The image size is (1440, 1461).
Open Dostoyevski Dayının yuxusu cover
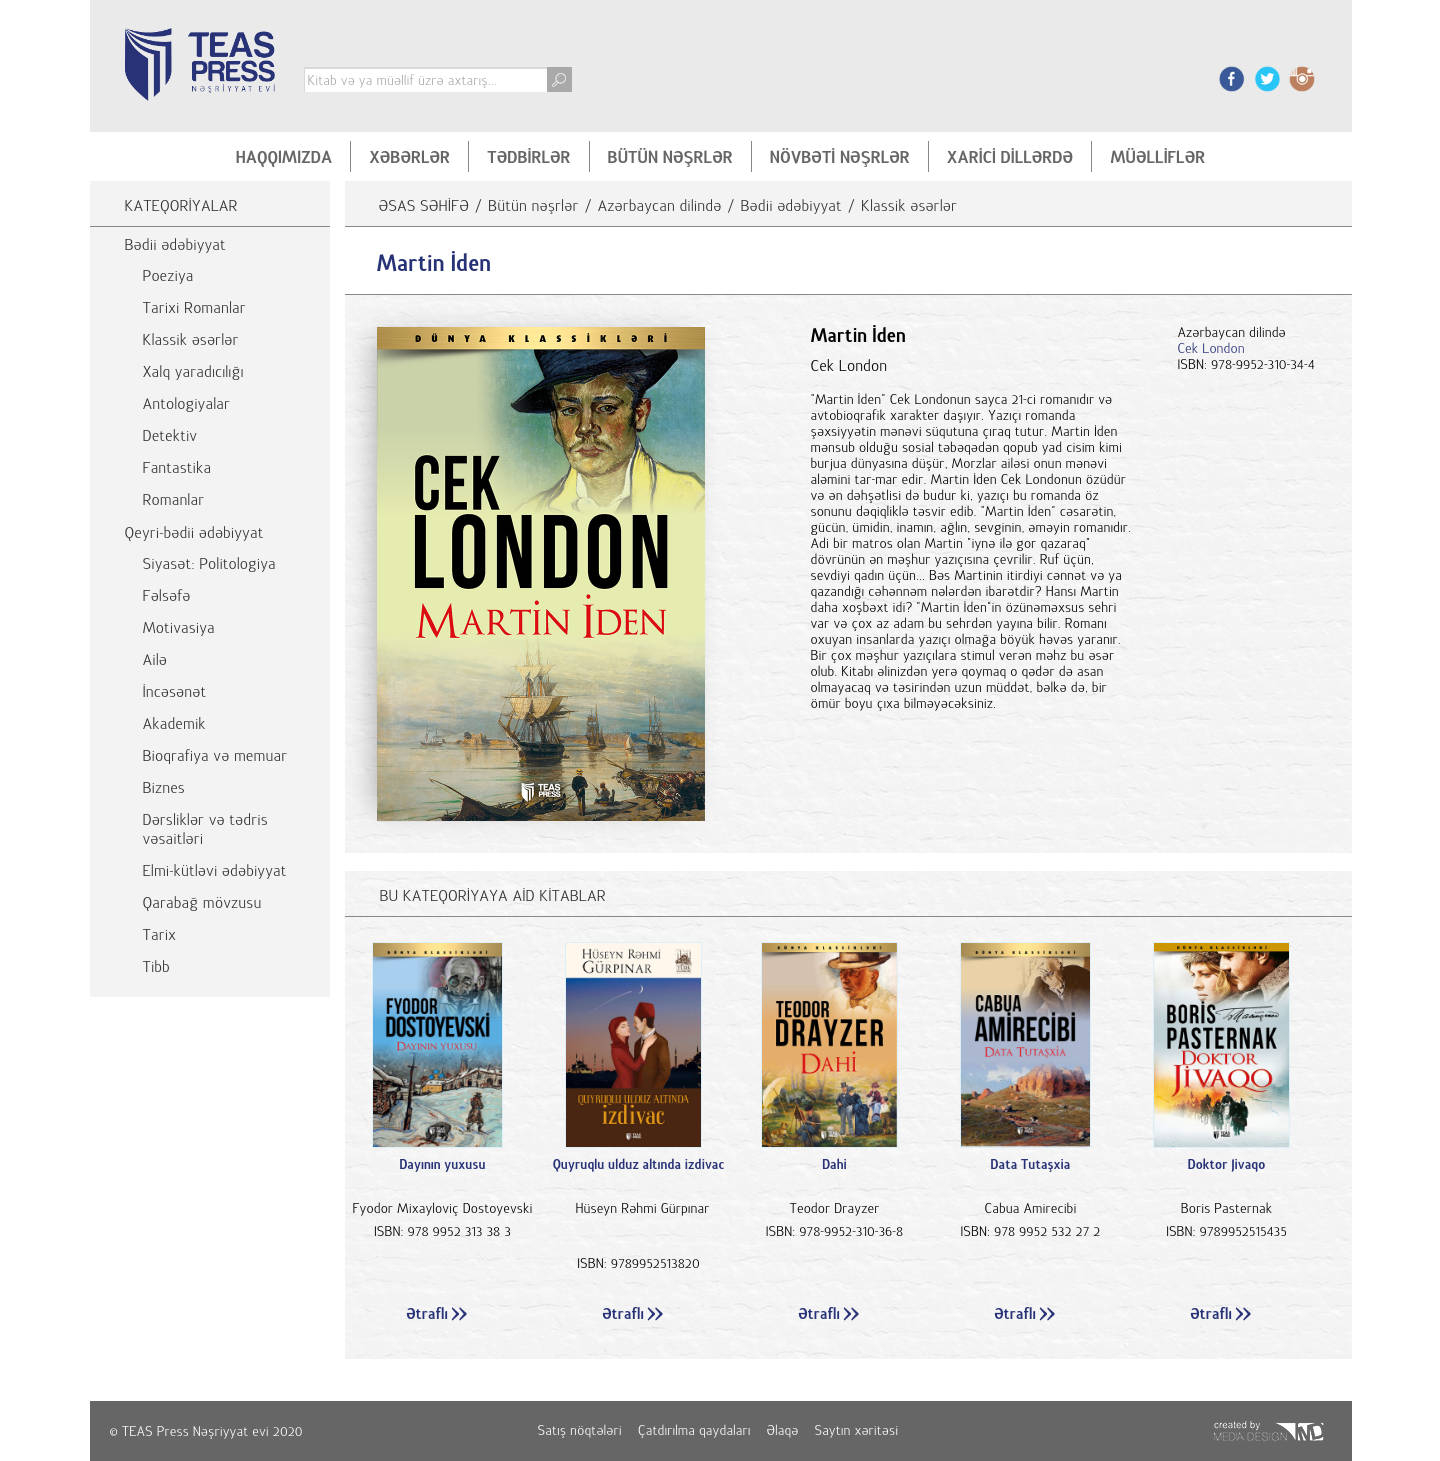pyautogui.click(x=437, y=1045)
